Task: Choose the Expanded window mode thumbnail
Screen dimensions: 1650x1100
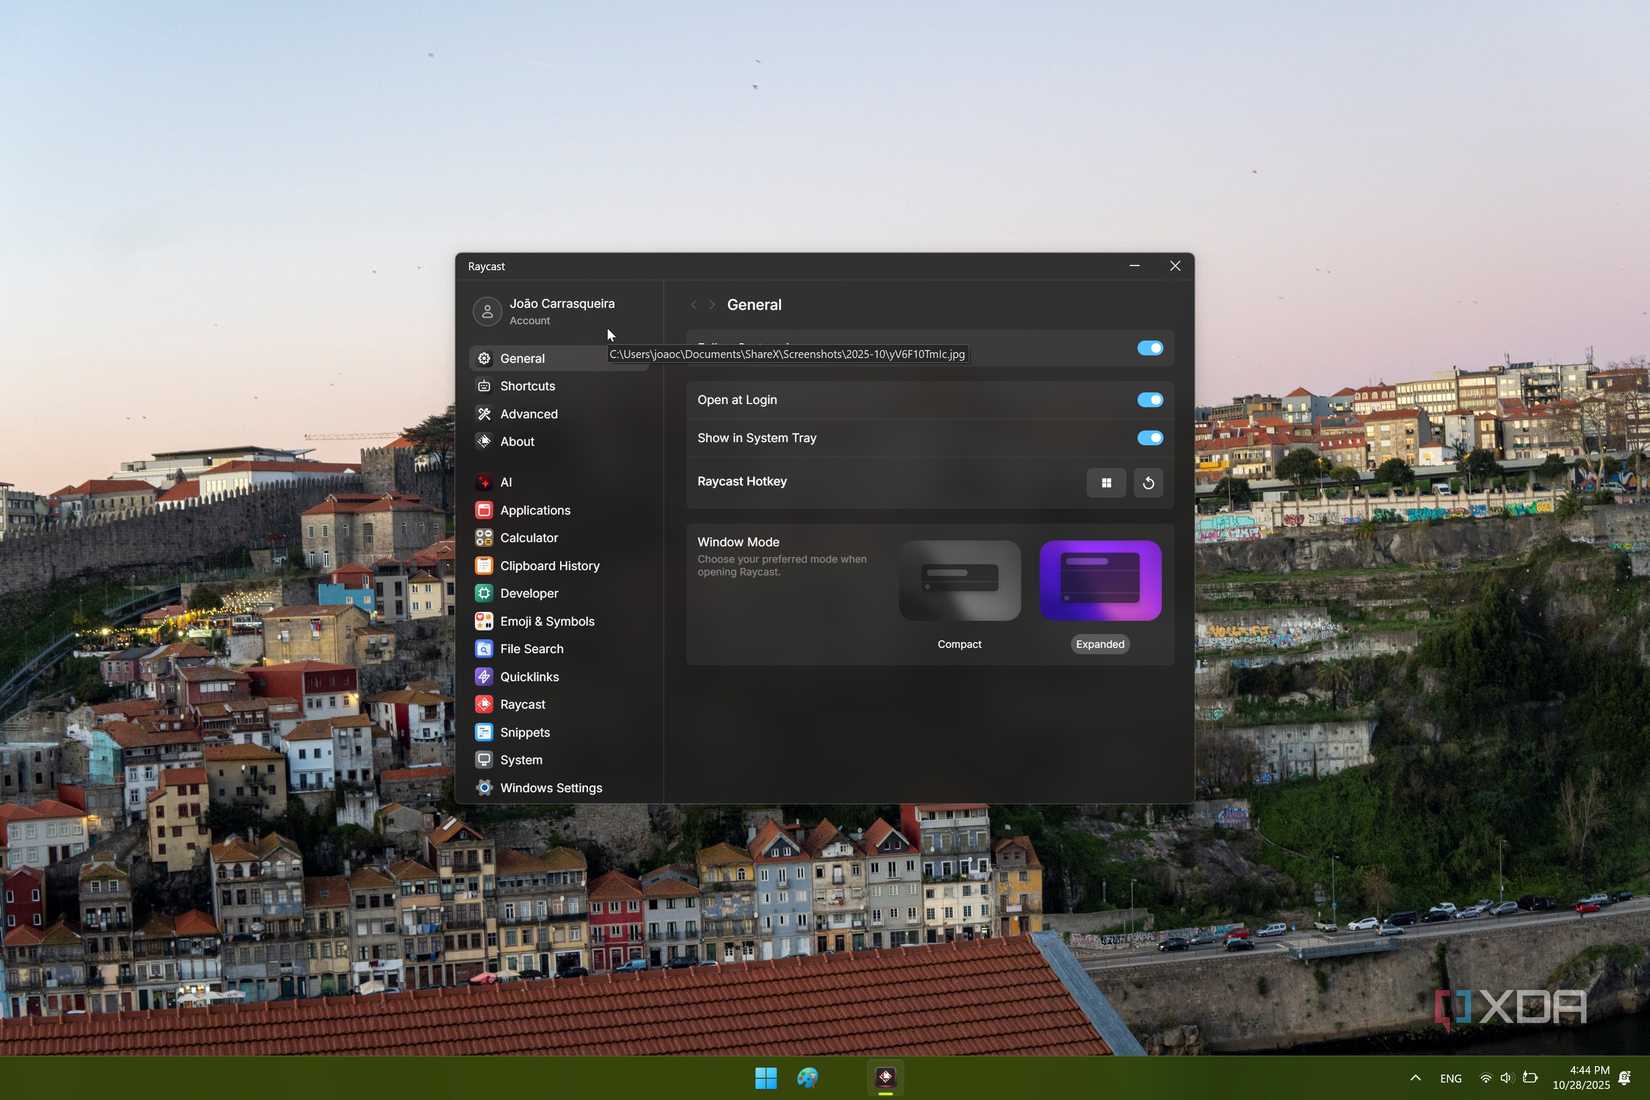Action: pyautogui.click(x=1101, y=581)
